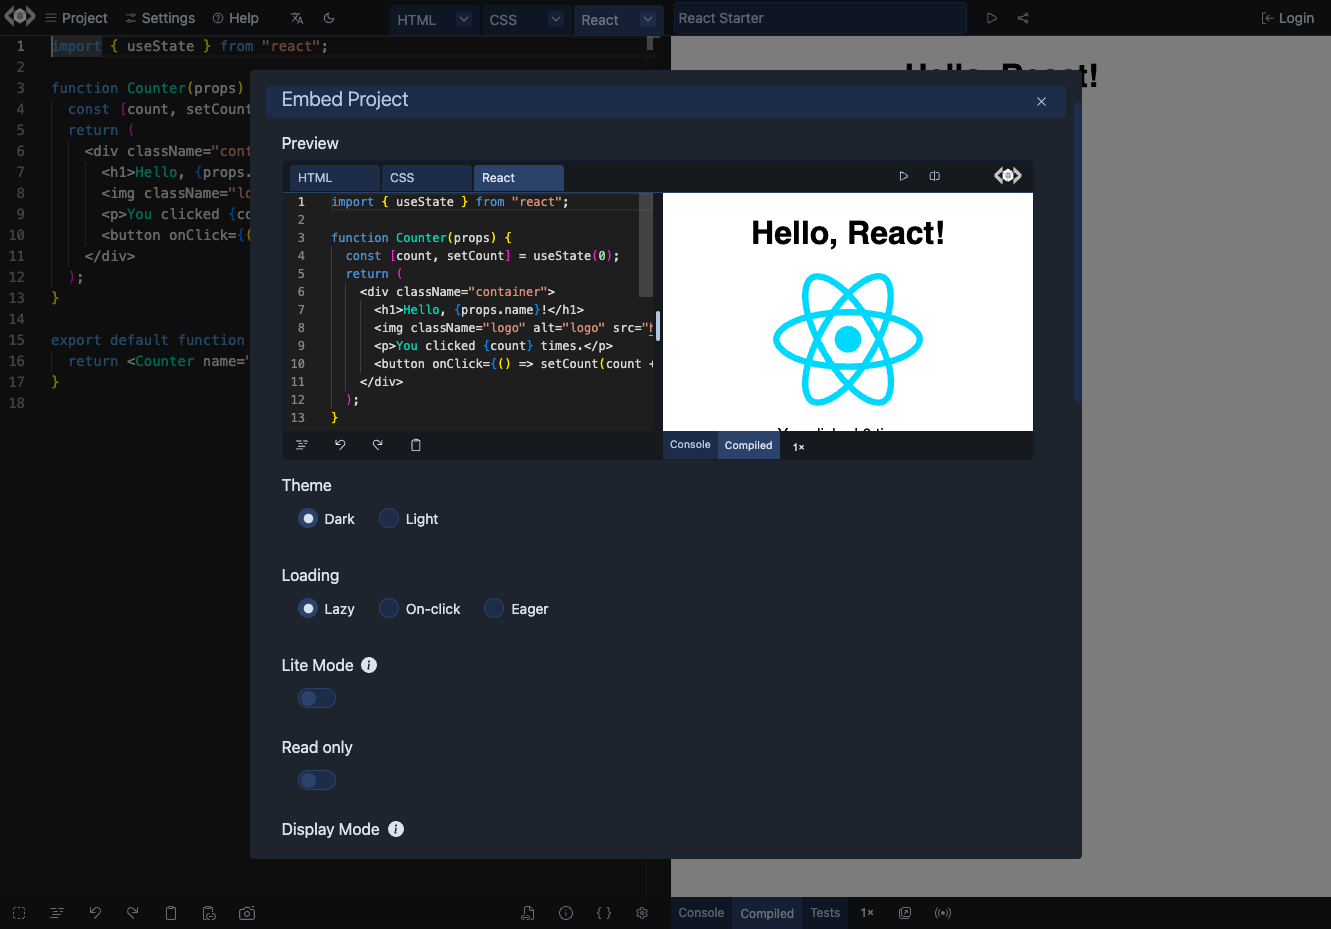The height and width of the screenshot is (929, 1331).
Task: Click the share icon in the top bar
Action: pos(1023,18)
